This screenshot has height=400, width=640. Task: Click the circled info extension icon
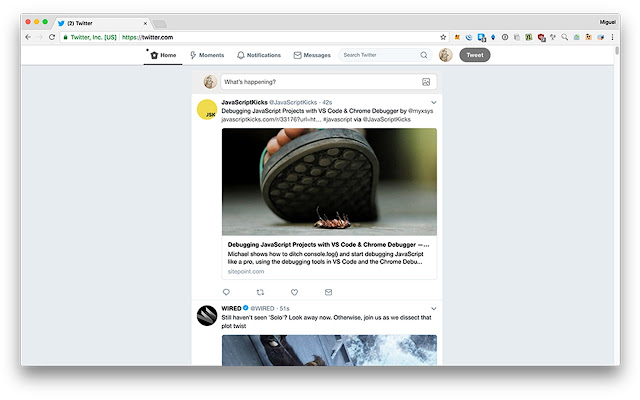[x=505, y=37]
